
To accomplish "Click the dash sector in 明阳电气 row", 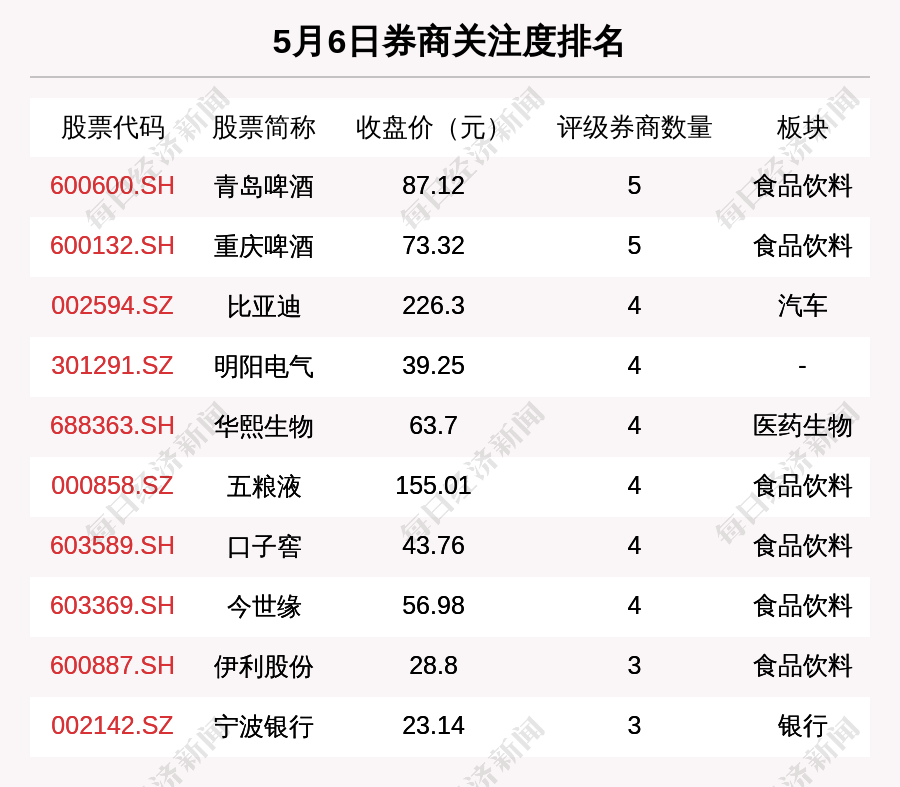I will (802, 366).
